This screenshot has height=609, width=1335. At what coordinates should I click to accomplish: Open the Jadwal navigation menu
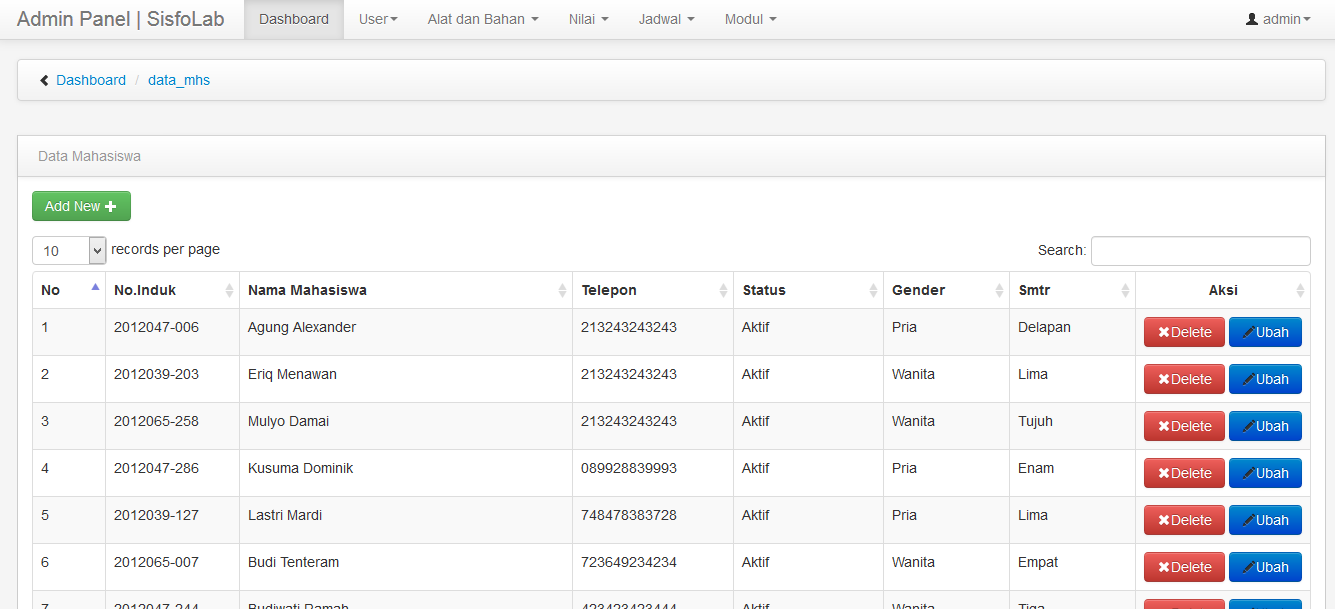pos(666,20)
